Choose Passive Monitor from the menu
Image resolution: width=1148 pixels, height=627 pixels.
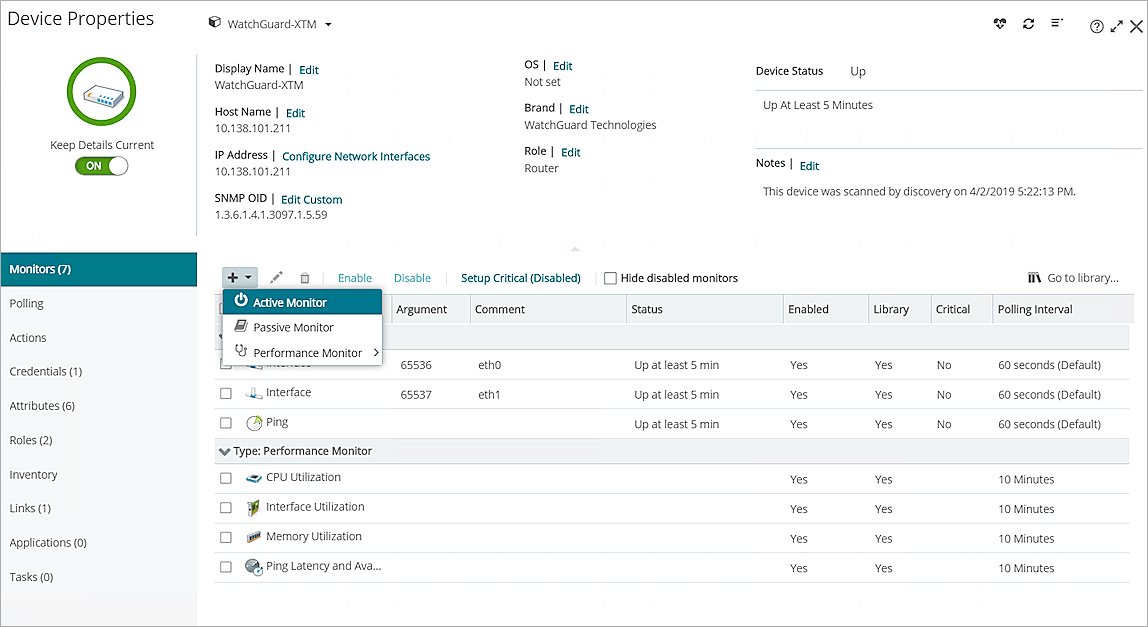[293, 327]
